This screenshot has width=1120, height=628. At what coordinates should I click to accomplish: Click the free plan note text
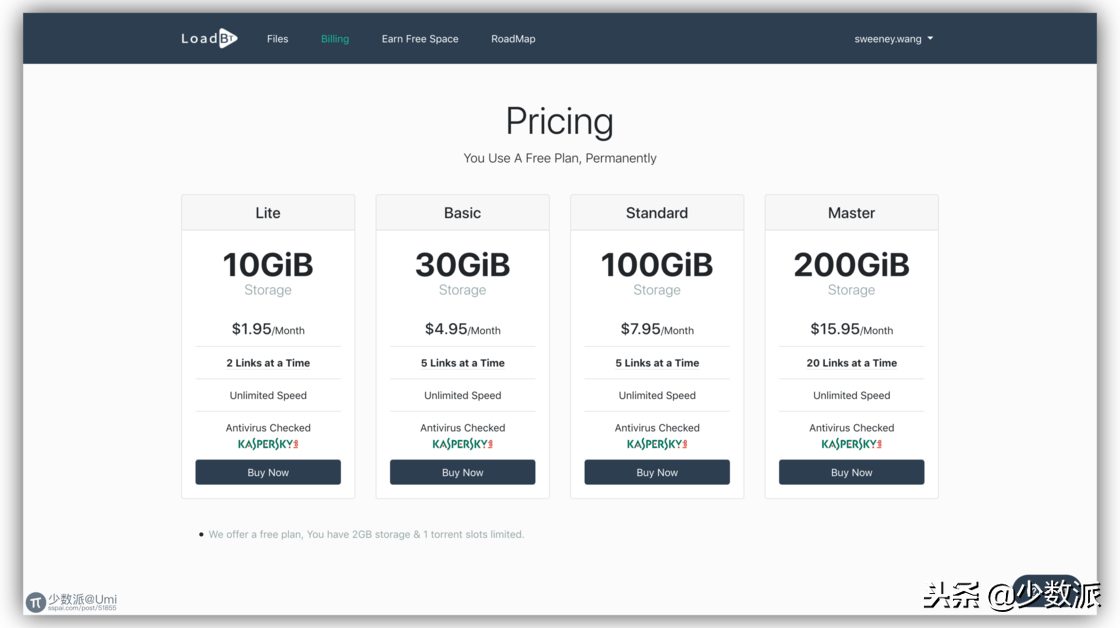click(366, 534)
